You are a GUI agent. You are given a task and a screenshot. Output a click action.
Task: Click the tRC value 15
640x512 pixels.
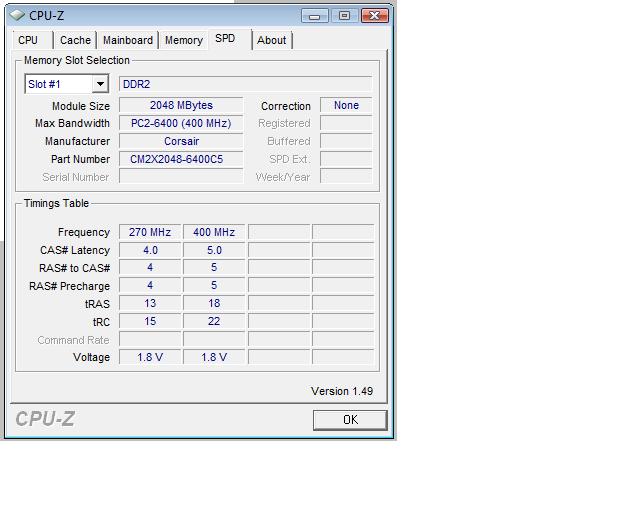tap(150, 321)
